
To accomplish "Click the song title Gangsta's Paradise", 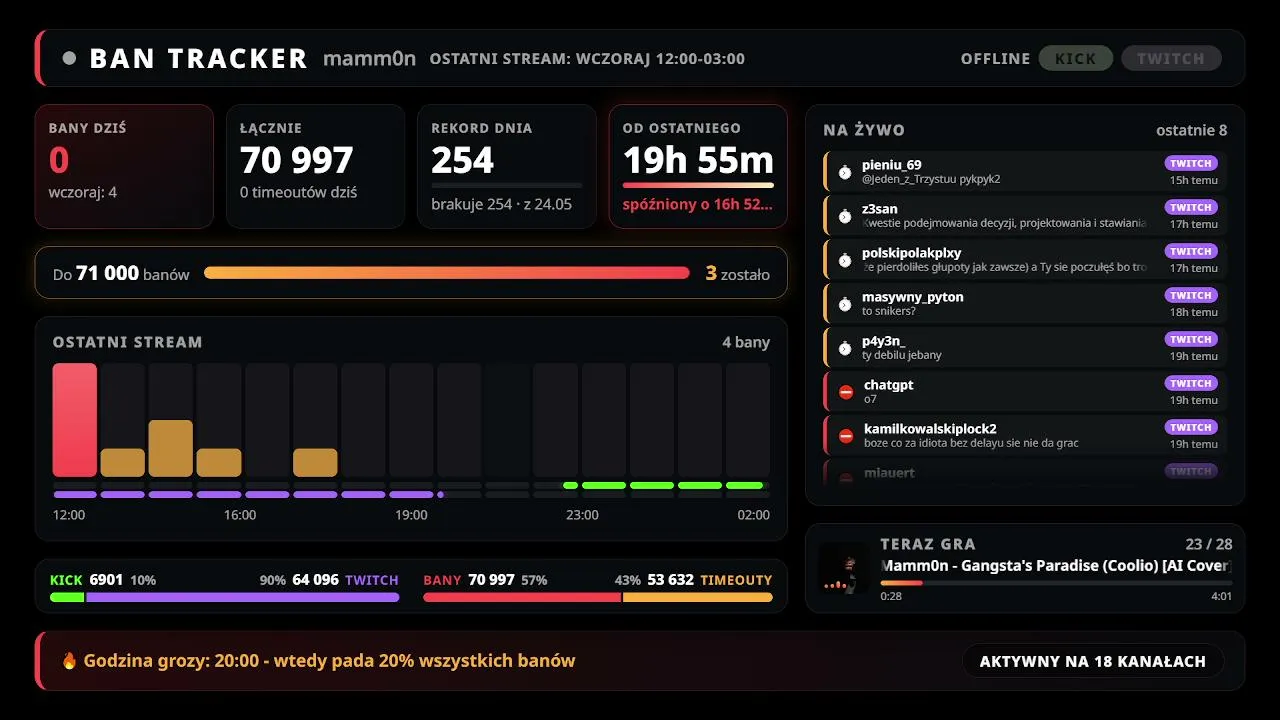I will pyautogui.click(x=1056, y=566).
